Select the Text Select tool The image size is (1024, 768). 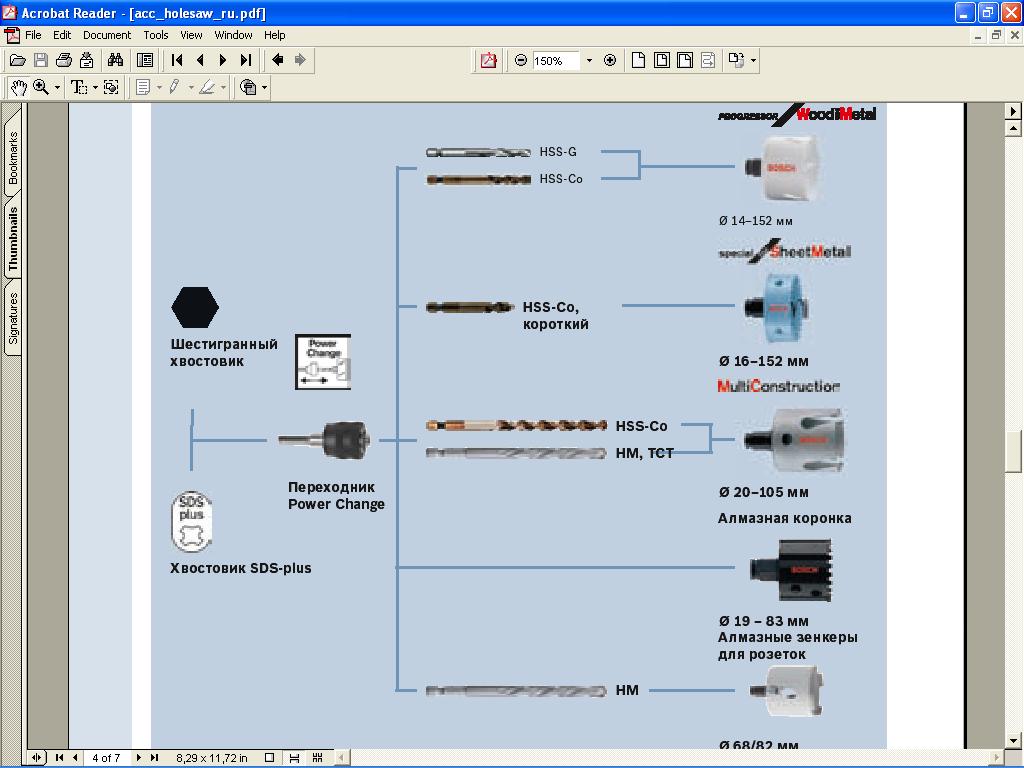pyautogui.click(x=79, y=88)
